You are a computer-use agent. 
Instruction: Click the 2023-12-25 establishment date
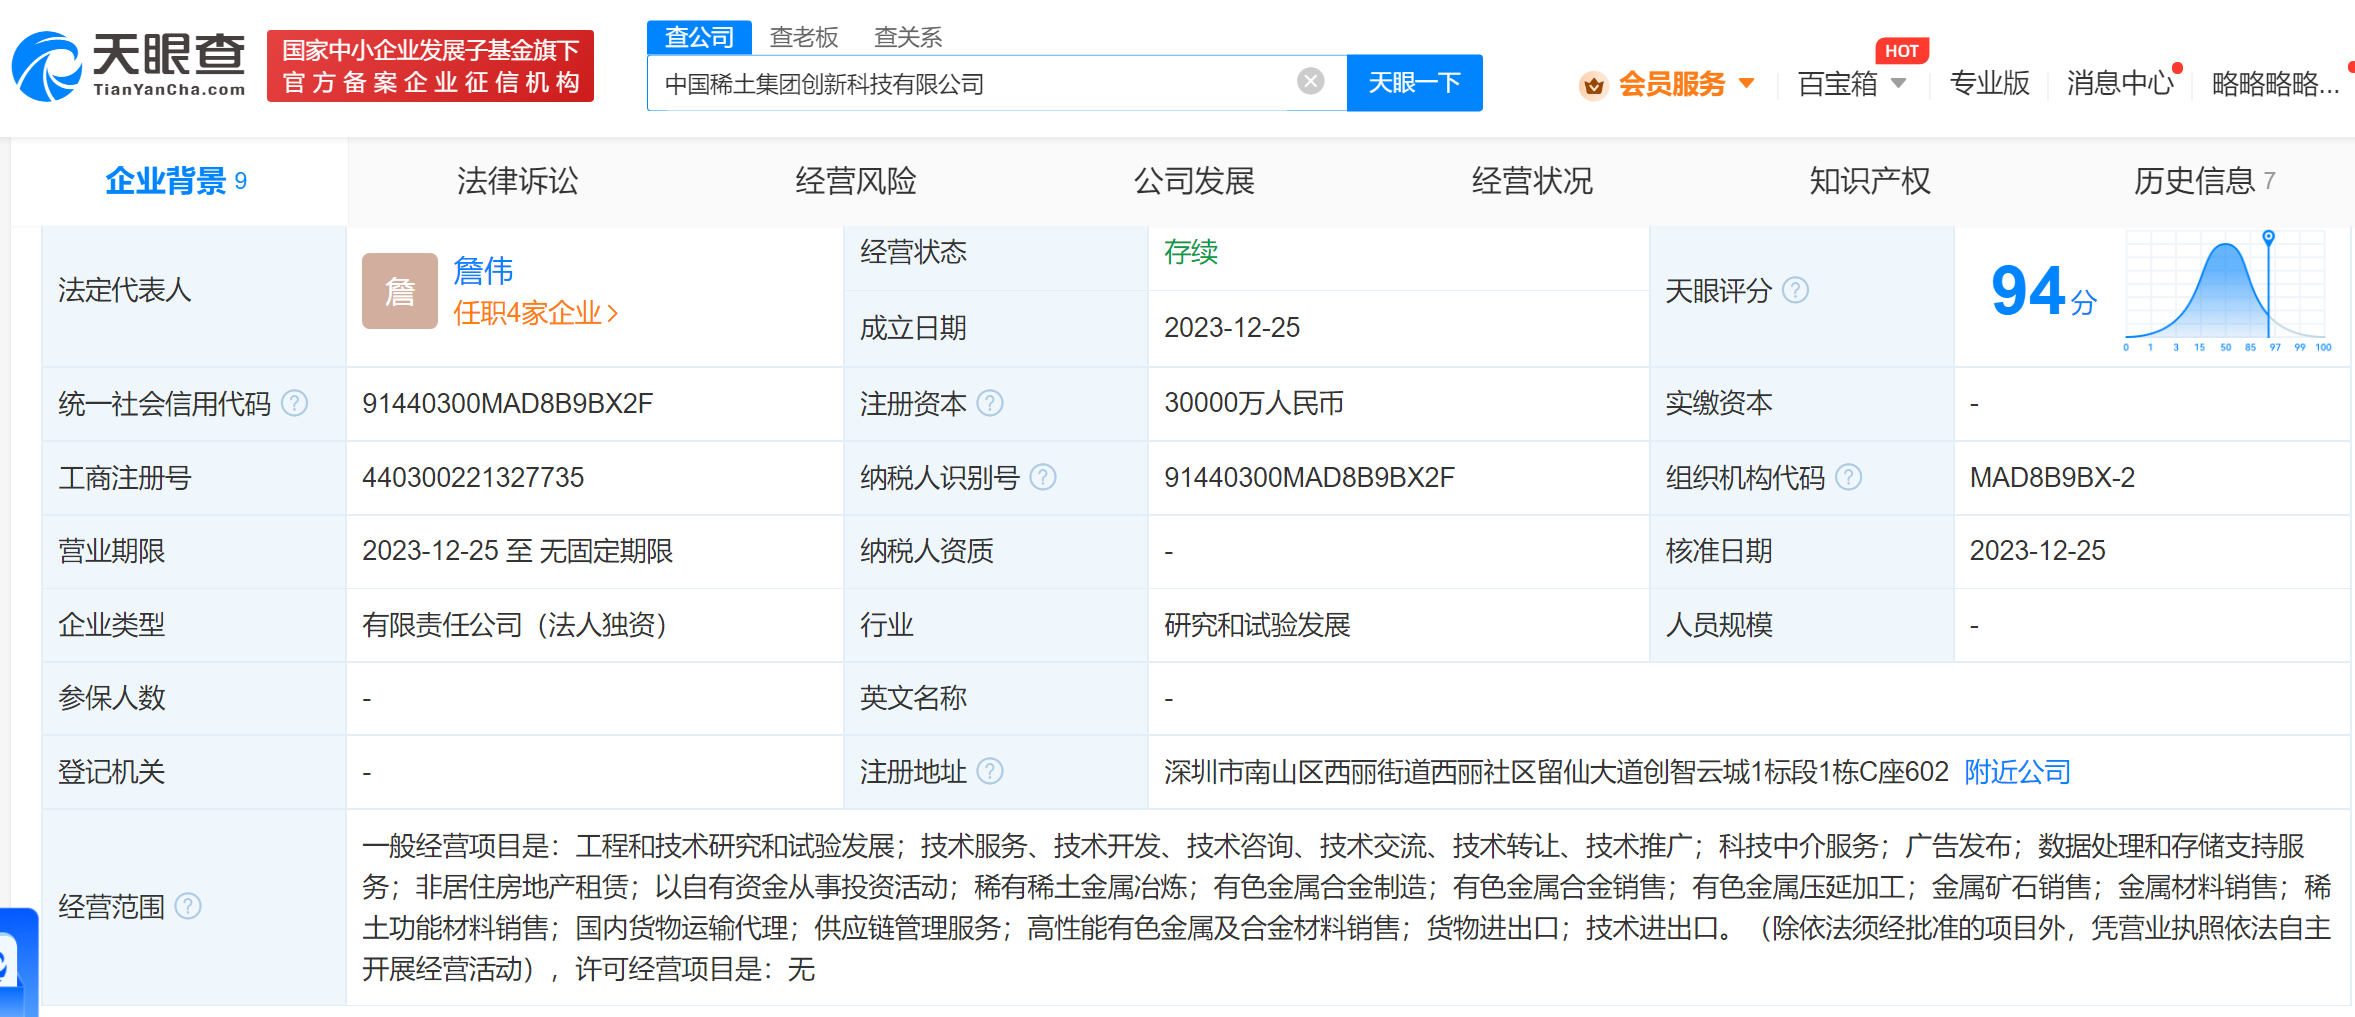tap(1232, 328)
